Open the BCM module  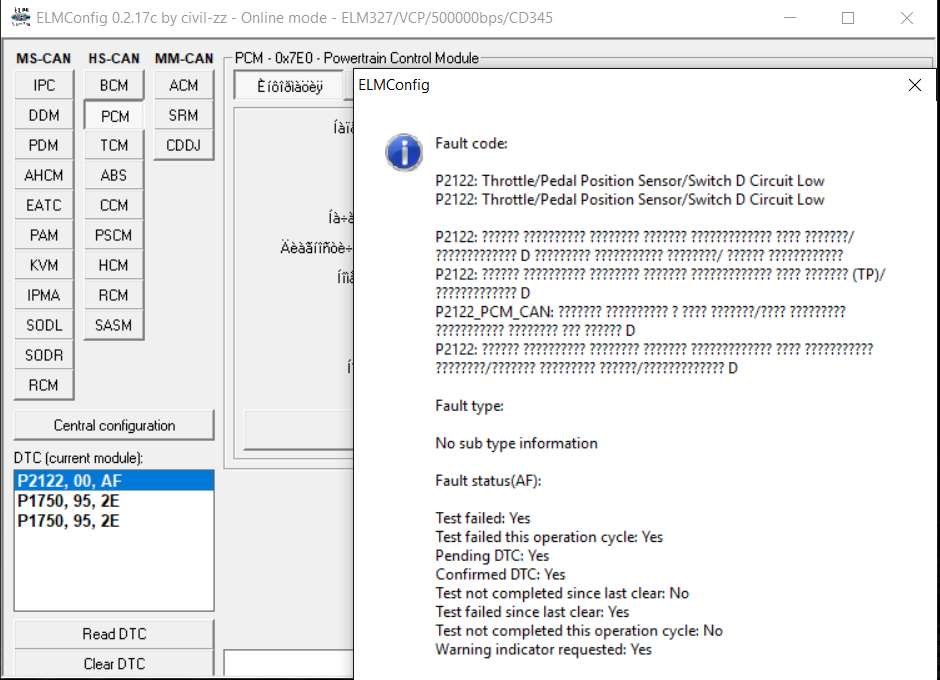[x=114, y=86]
